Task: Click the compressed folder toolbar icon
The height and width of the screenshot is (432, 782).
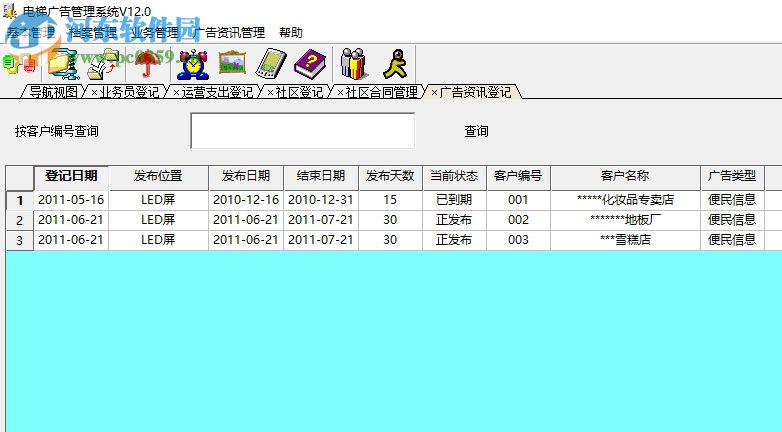Action: click(64, 64)
